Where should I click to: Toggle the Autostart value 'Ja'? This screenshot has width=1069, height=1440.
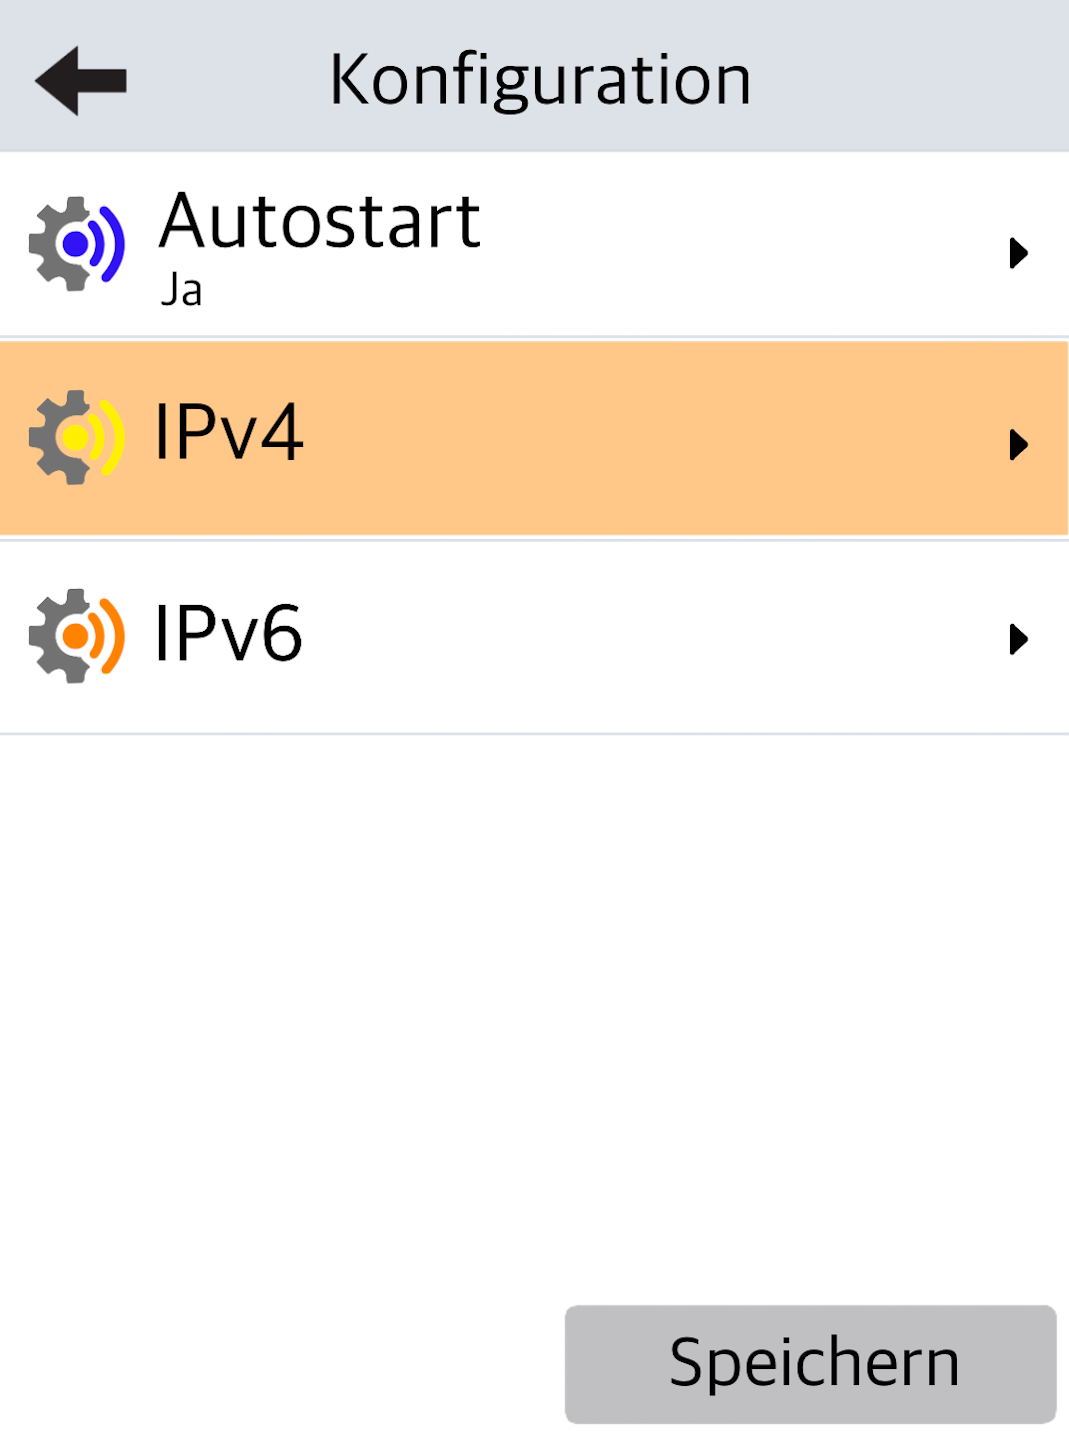click(182, 291)
